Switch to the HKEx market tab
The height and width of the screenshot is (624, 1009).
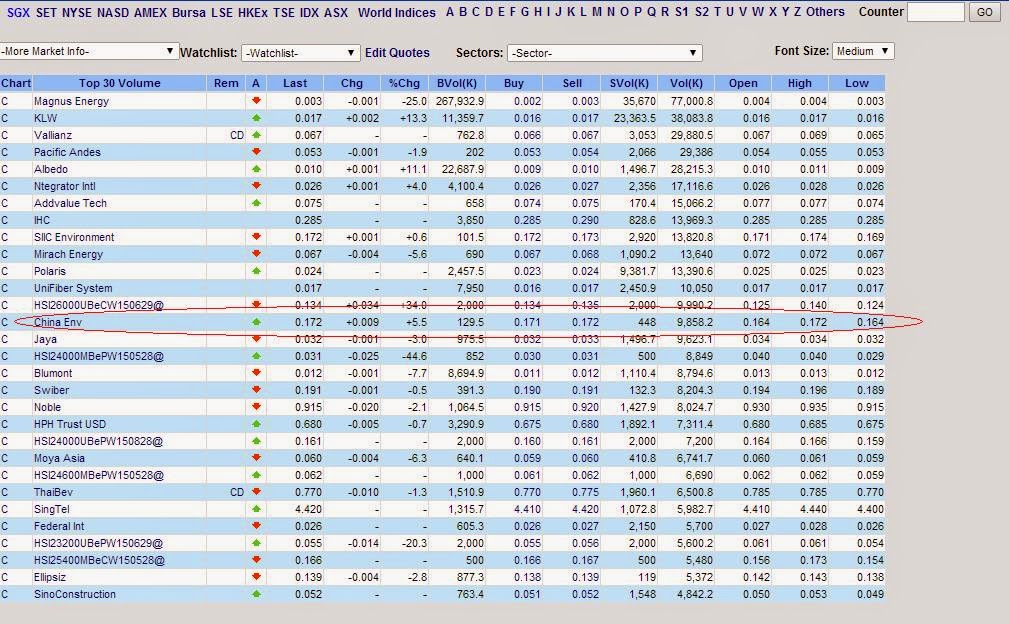pos(252,12)
